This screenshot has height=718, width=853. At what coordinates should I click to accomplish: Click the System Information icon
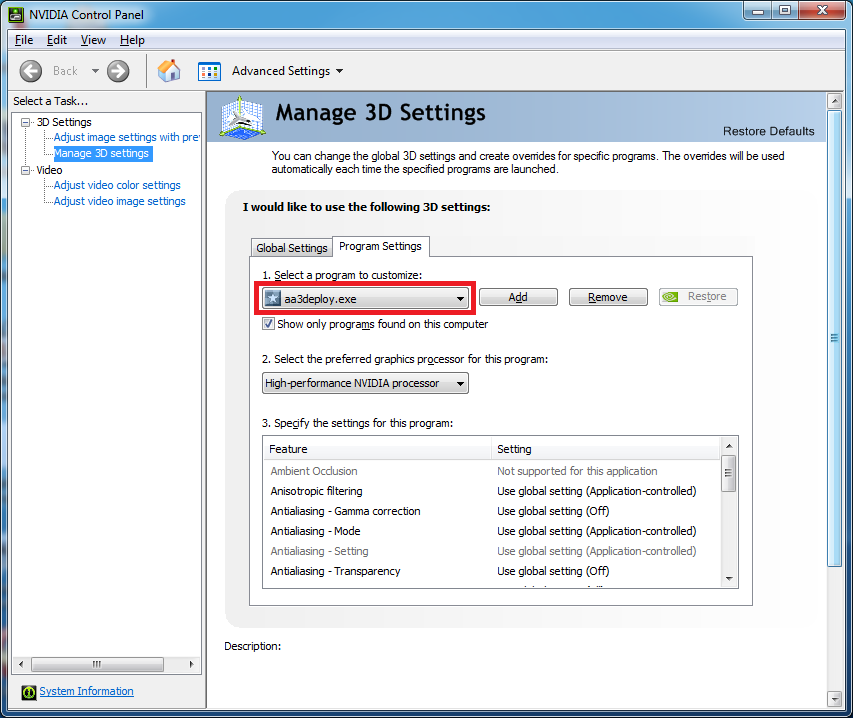click(x=29, y=692)
